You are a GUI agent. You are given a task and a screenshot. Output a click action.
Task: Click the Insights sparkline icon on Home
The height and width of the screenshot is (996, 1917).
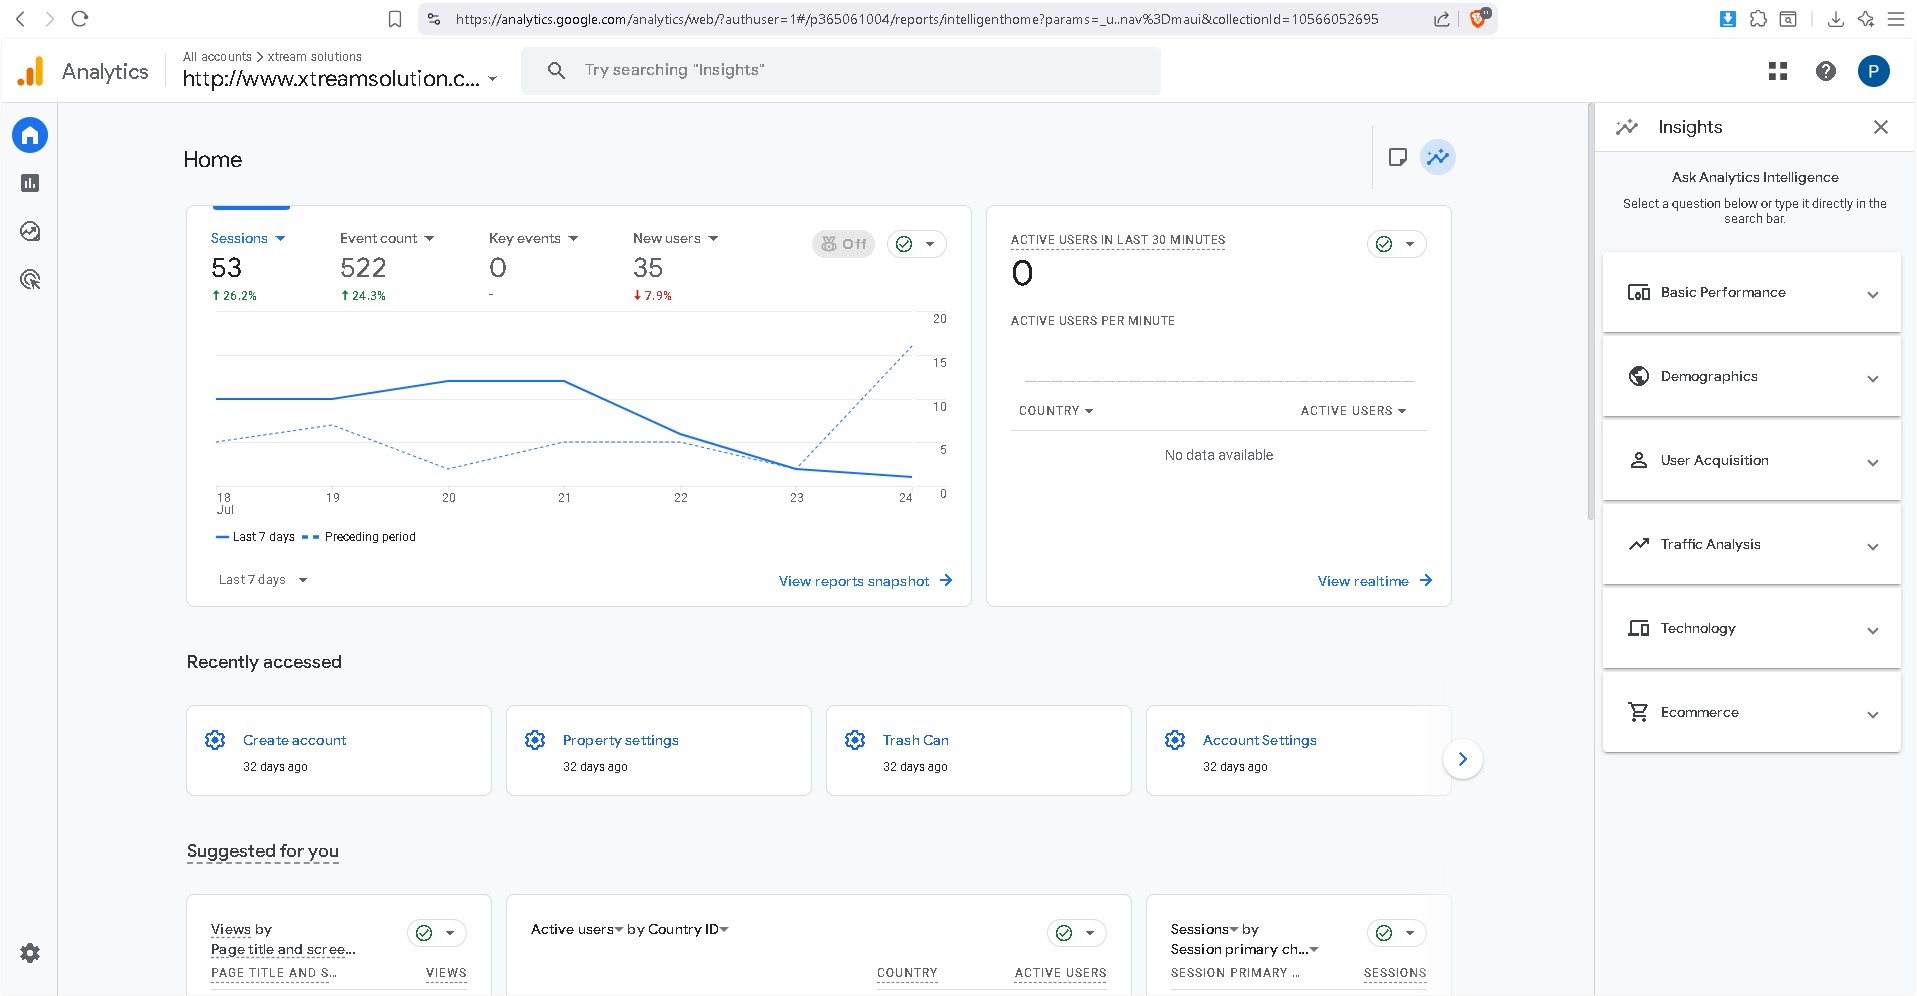[x=1437, y=157]
